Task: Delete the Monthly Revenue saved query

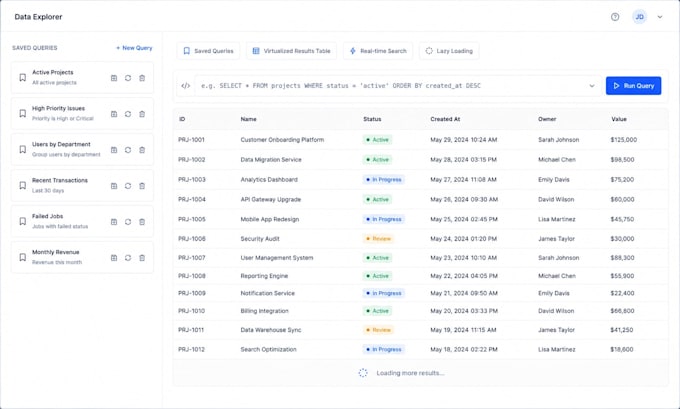Action: click(142, 258)
